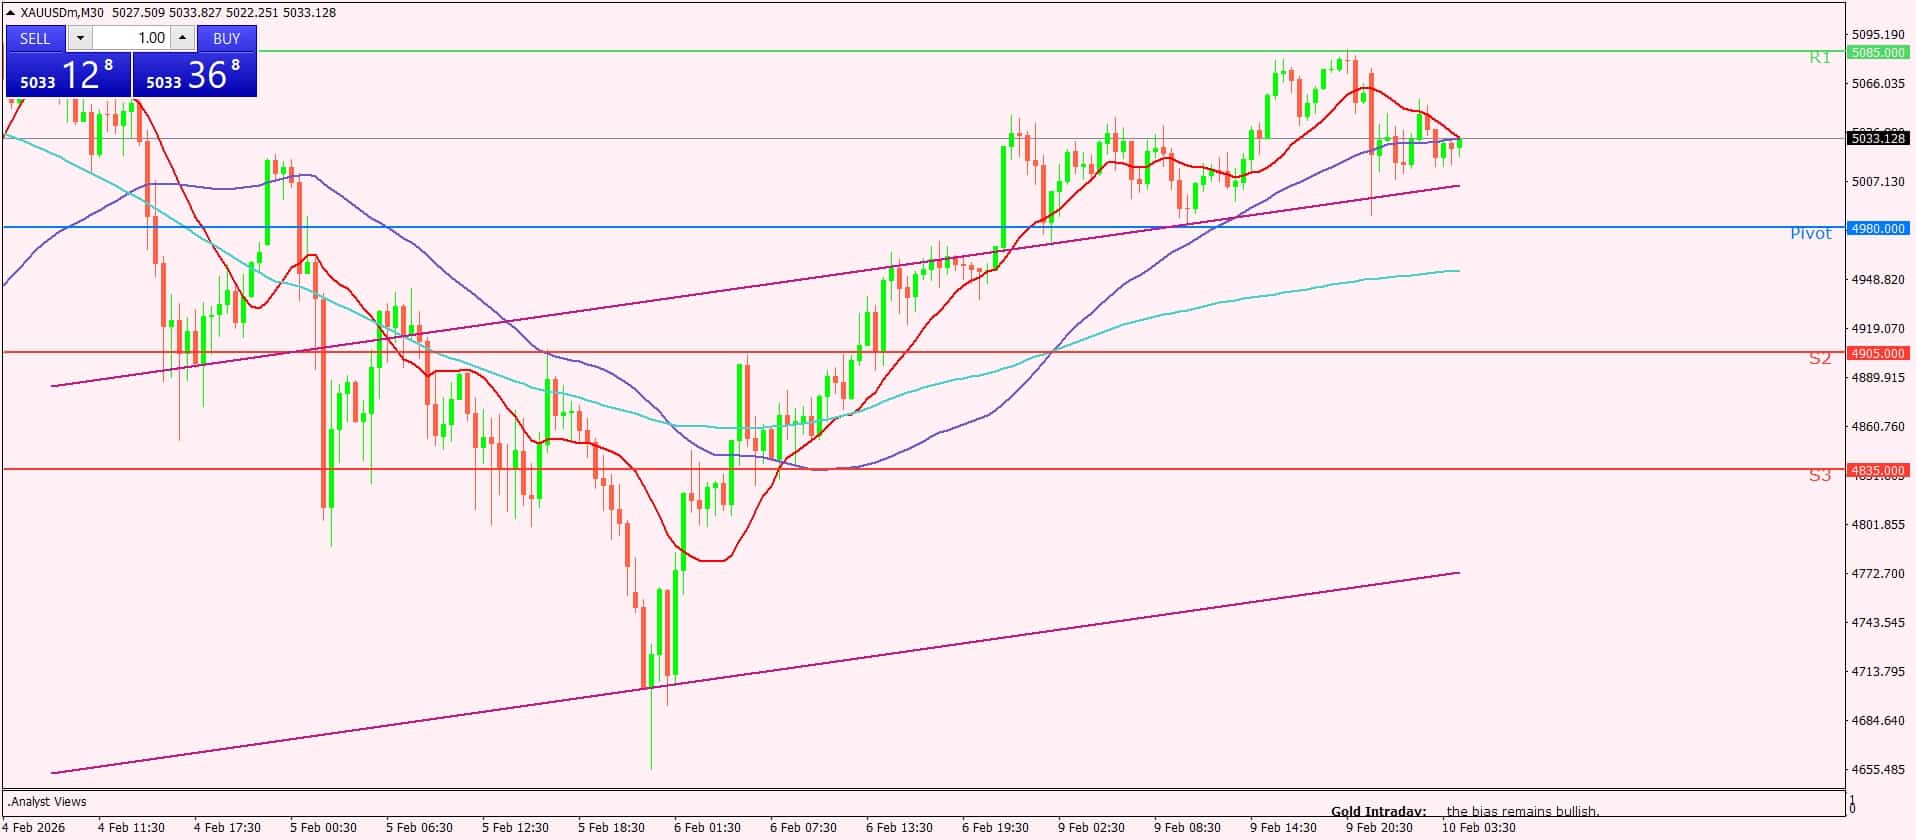
Task: Increase trade volume with the up arrow
Action: point(182,38)
